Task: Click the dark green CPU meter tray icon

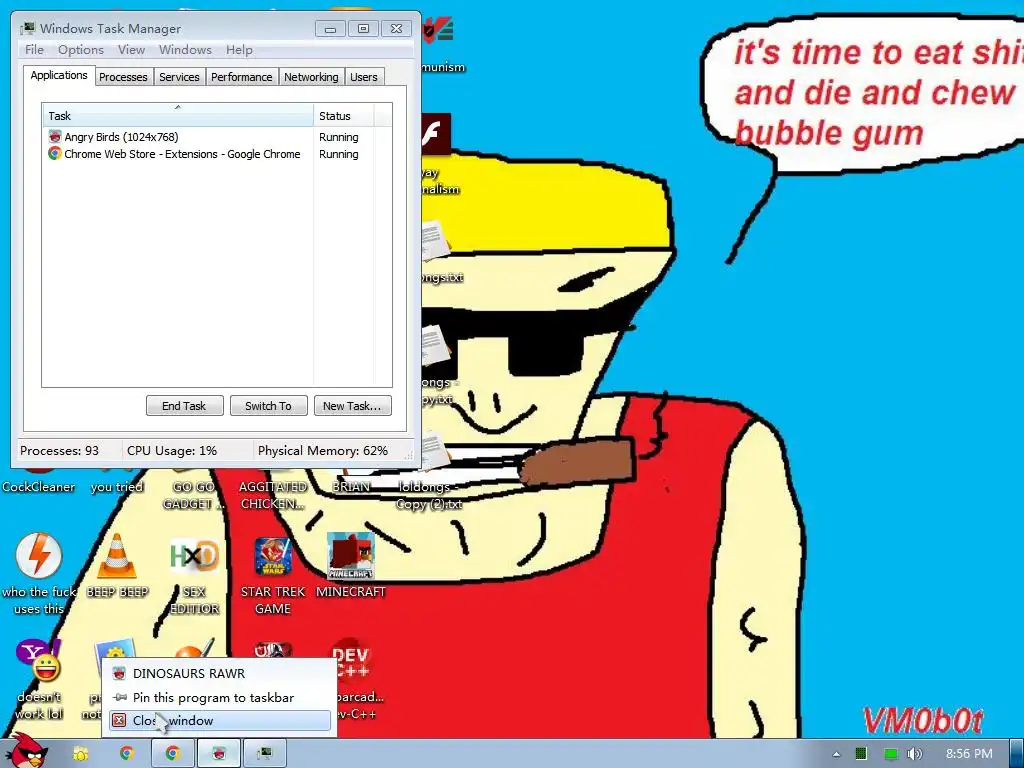Action: 861,754
